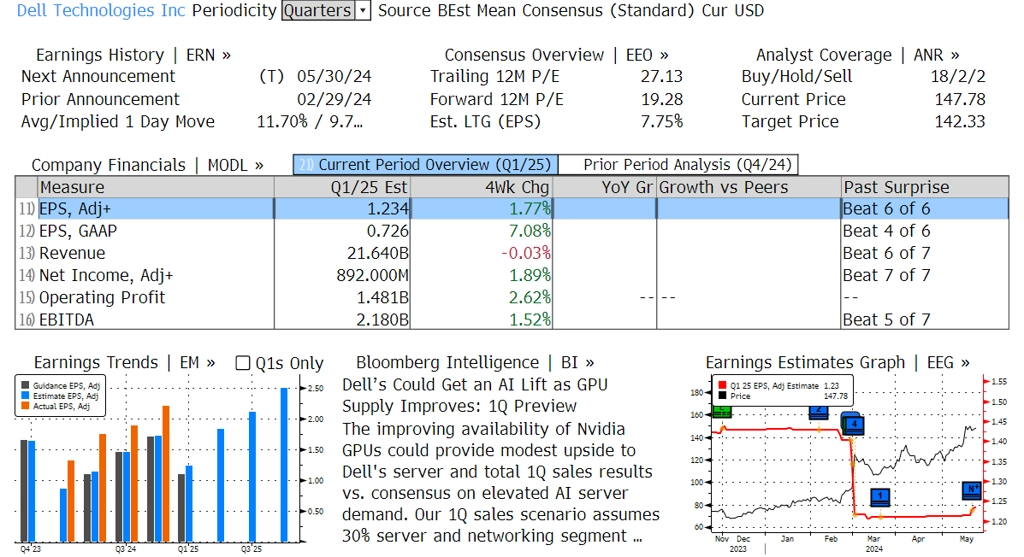This screenshot has width=1024, height=557.
Task: Click the blue marker labeled 2 on graph
Action: tap(818, 411)
